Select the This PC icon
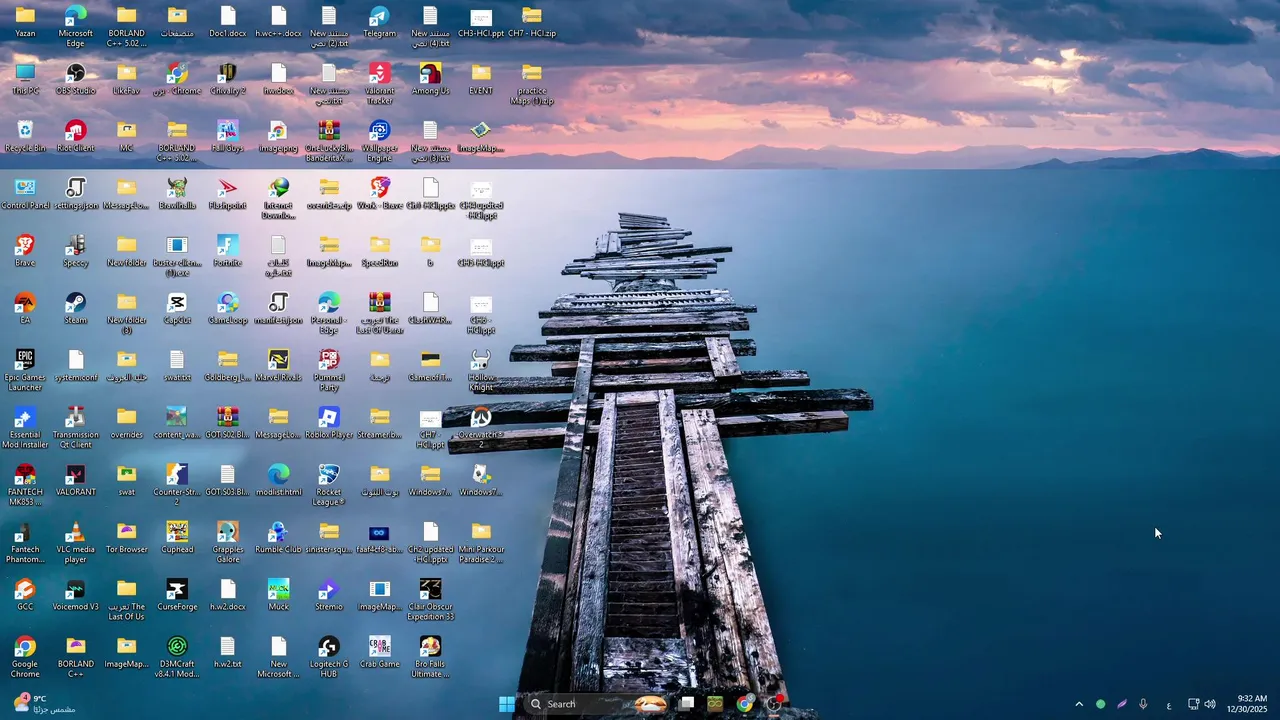The image size is (1280, 720). click(x=25, y=79)
